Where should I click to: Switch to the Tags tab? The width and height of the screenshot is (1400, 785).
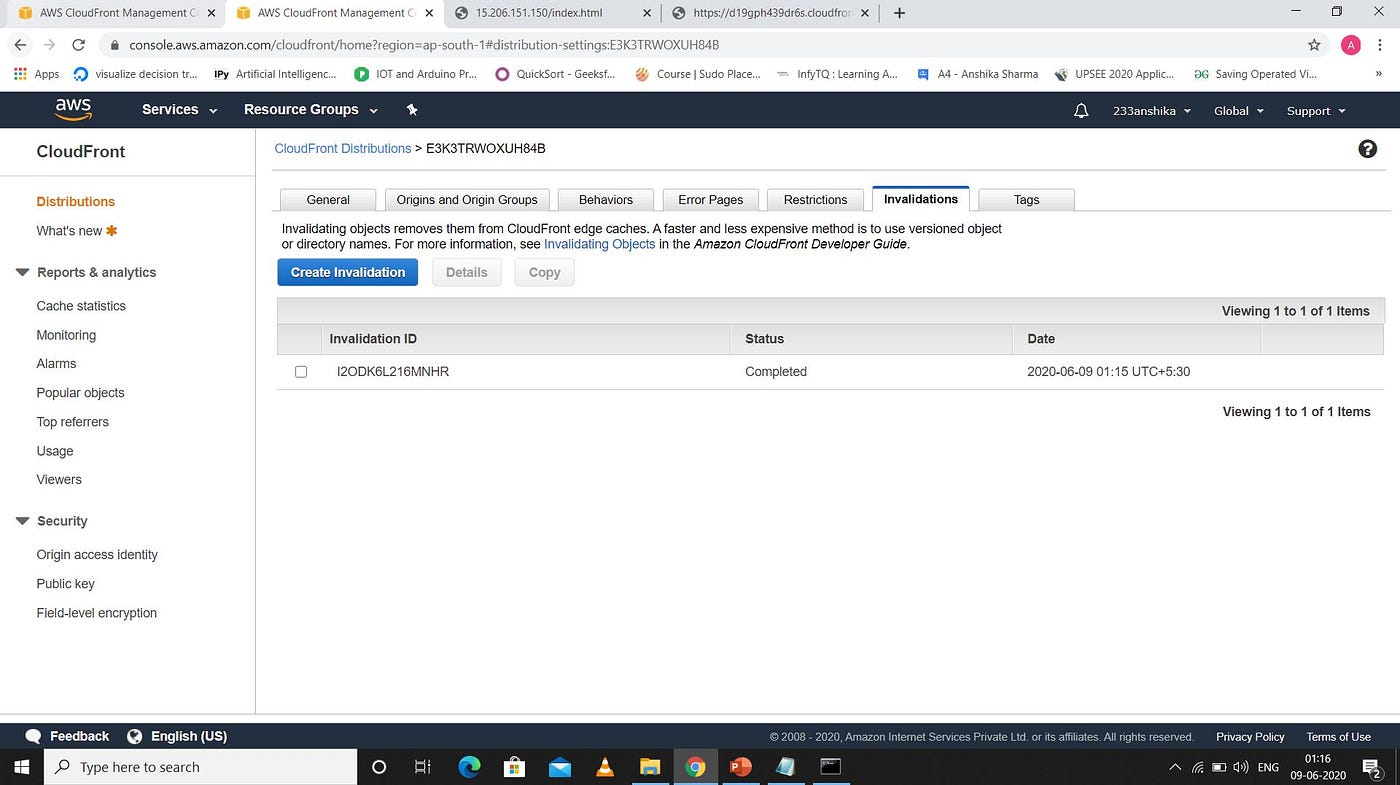1026,199
